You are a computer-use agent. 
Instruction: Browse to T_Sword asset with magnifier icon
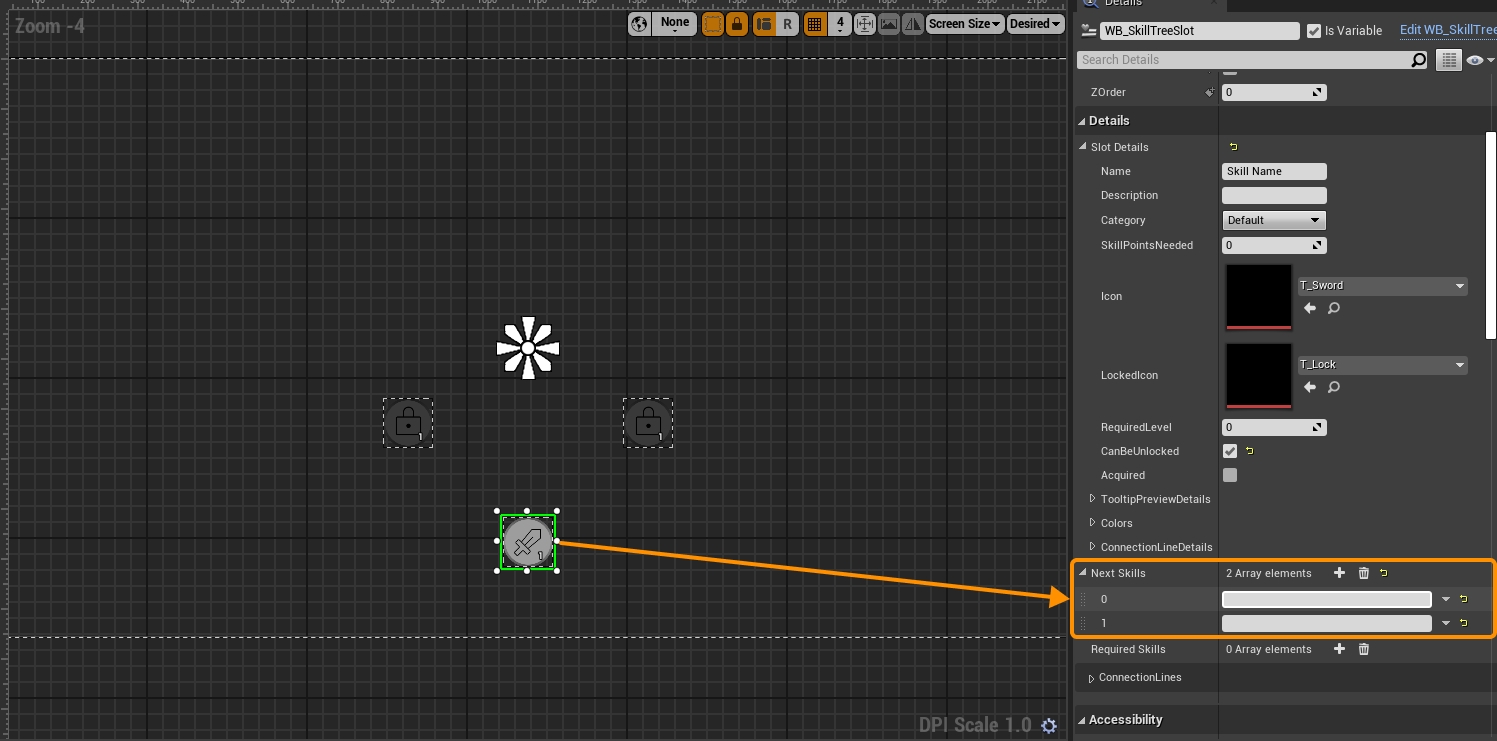click(x=1334, y=309)
